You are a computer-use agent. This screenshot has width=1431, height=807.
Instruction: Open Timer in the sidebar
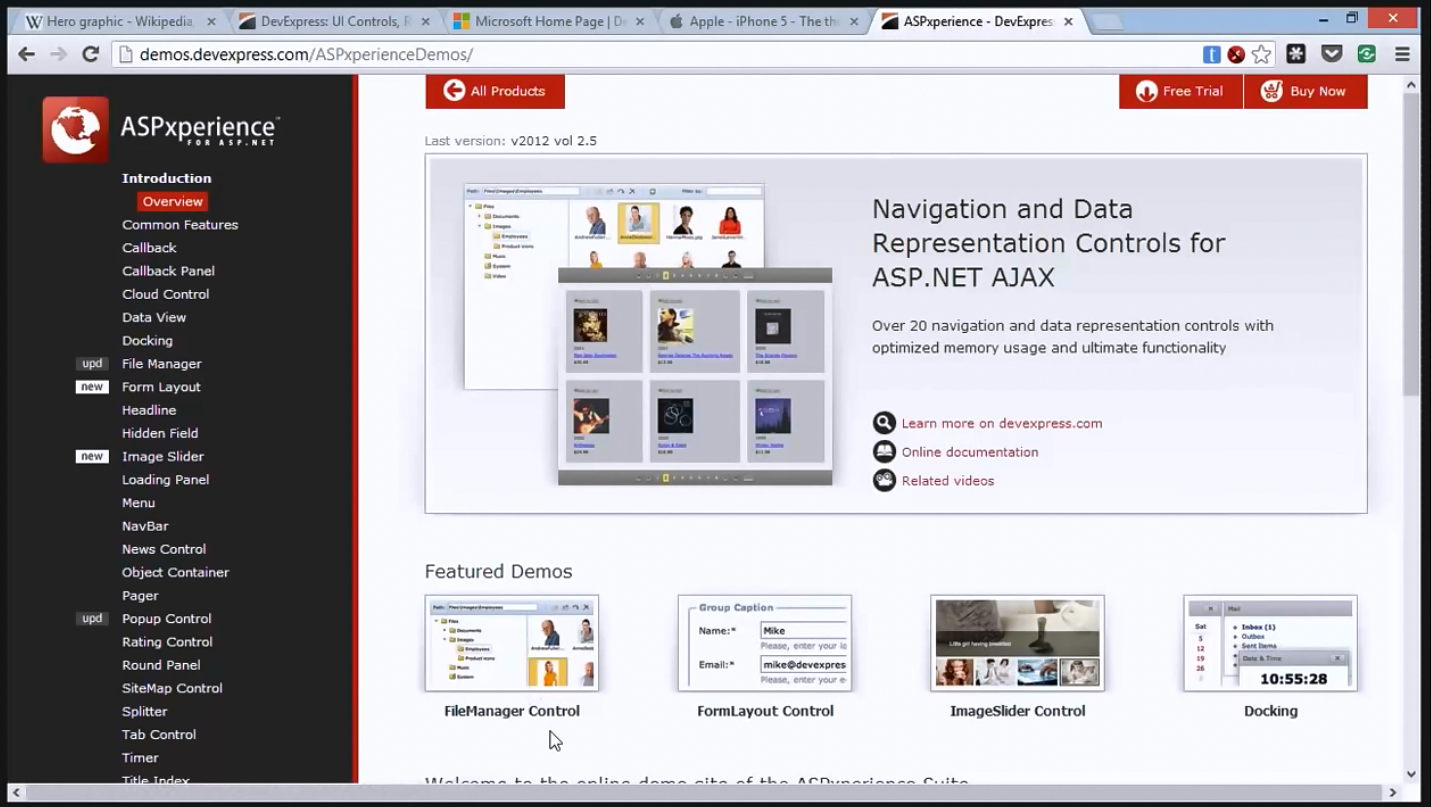(140, 758)
